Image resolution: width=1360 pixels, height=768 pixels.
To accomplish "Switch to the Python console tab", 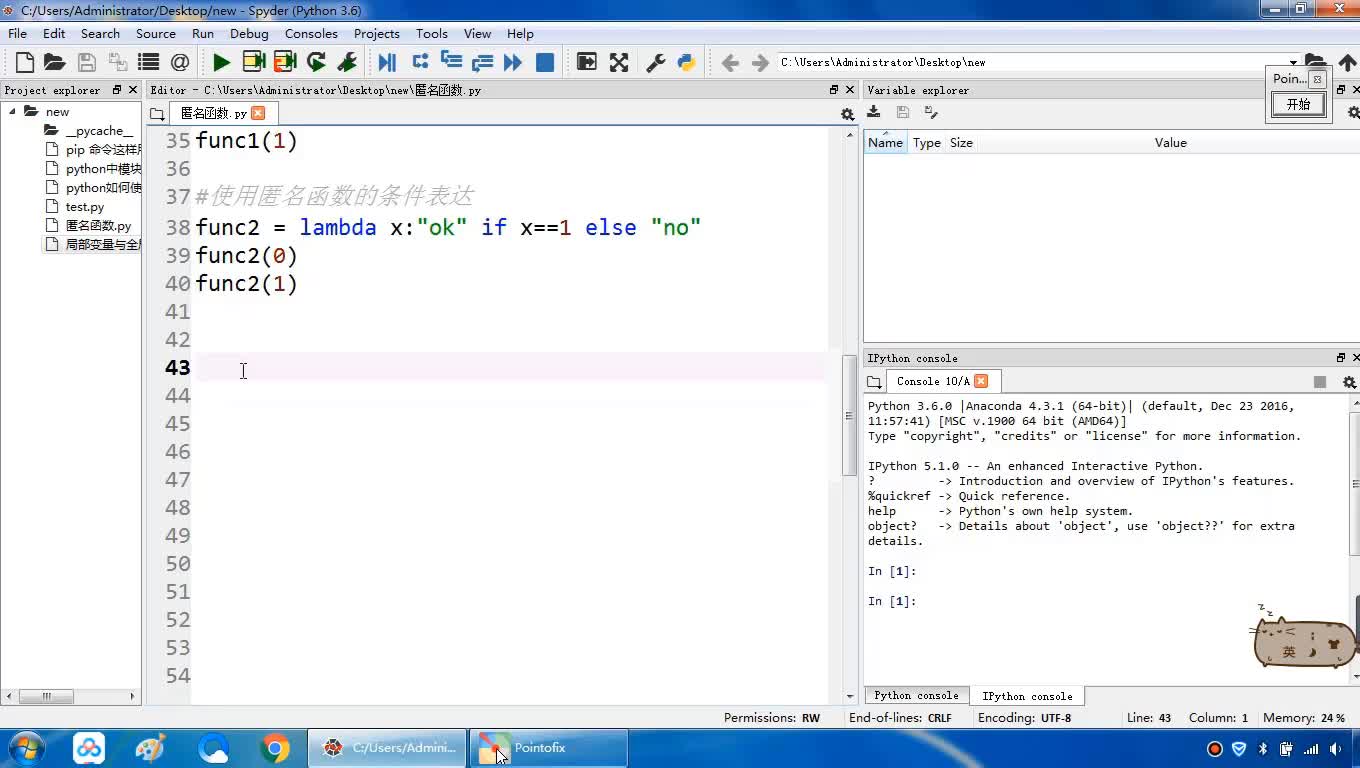I will pyautogui.click(x=916, y=696).
